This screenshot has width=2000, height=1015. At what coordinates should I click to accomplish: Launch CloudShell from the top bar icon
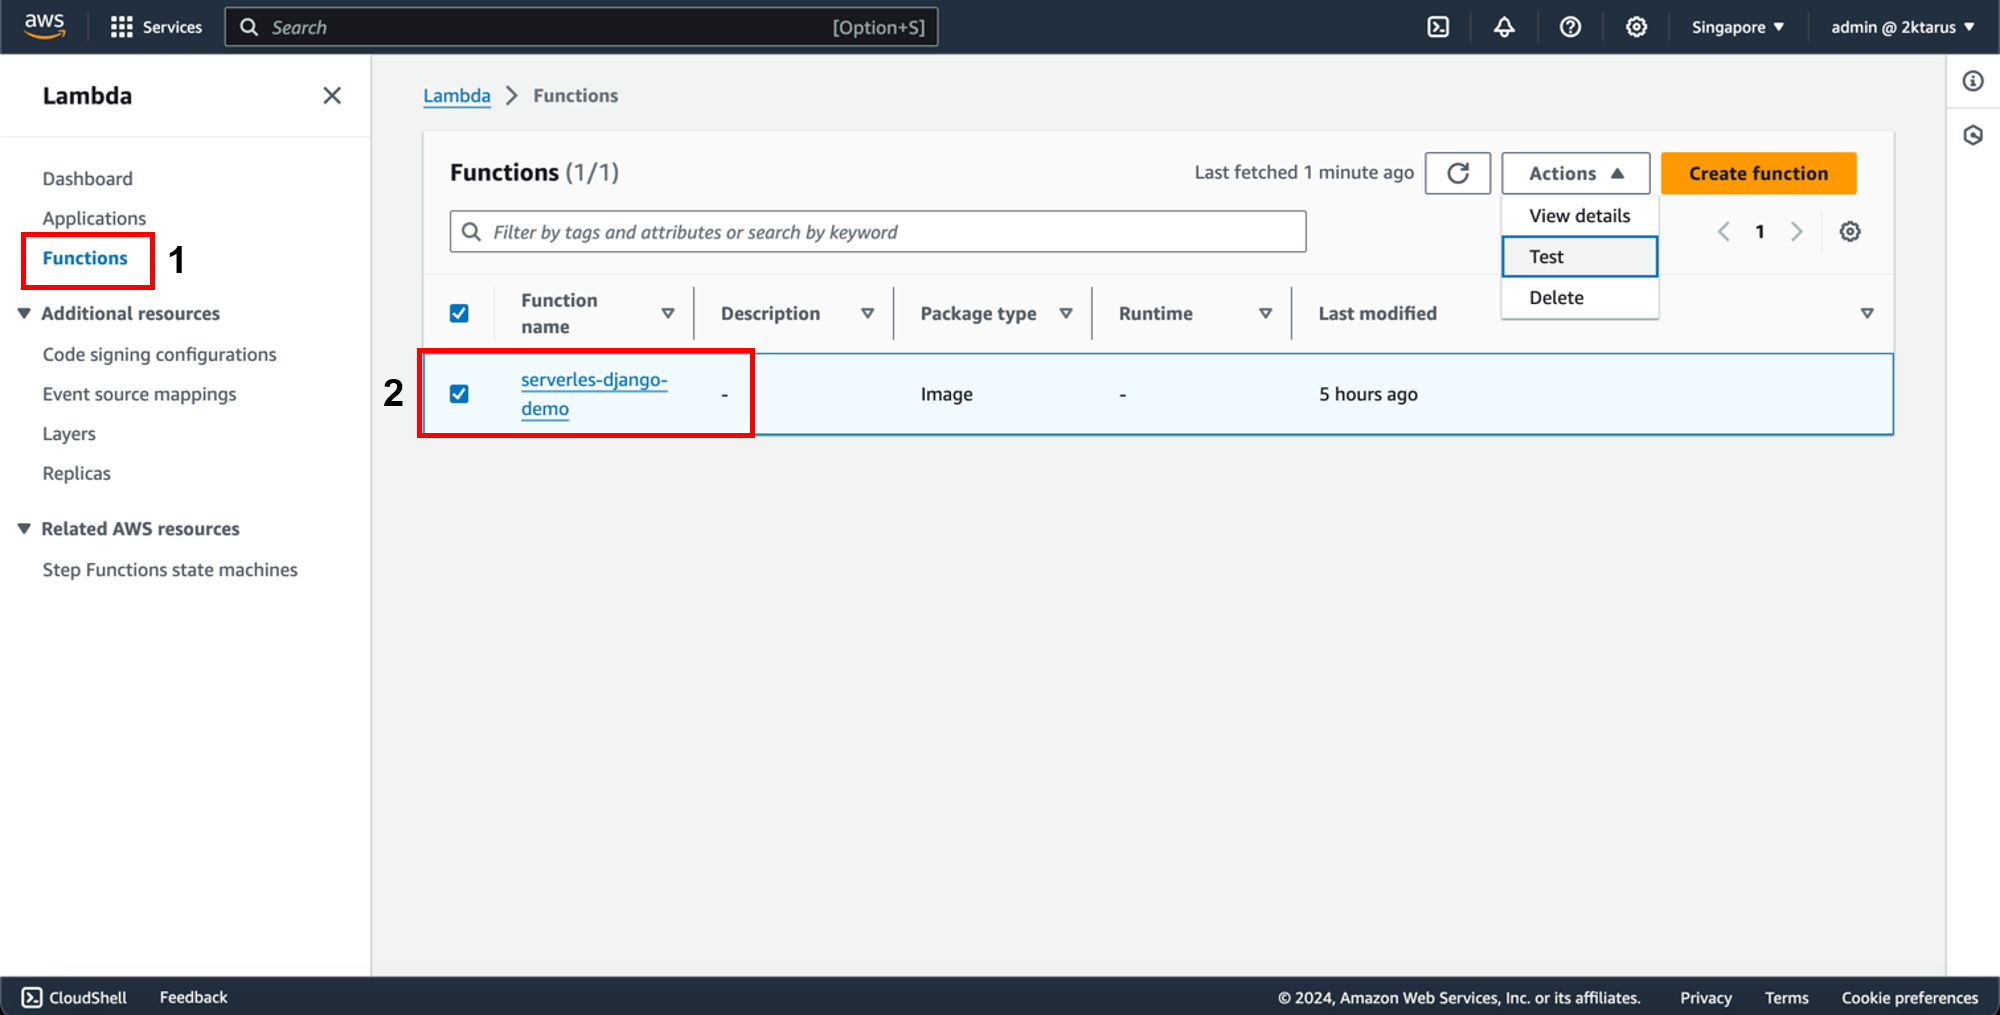tap(1438, 27)
